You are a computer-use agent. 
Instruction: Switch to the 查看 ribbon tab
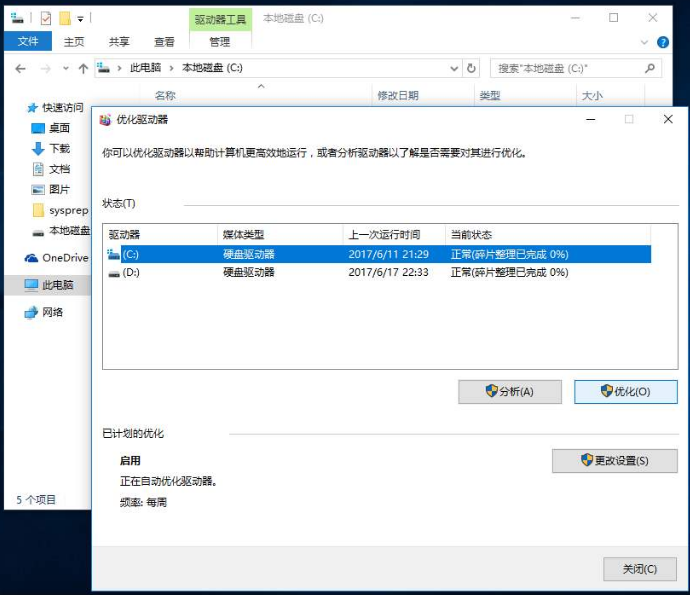pos(164,42)
